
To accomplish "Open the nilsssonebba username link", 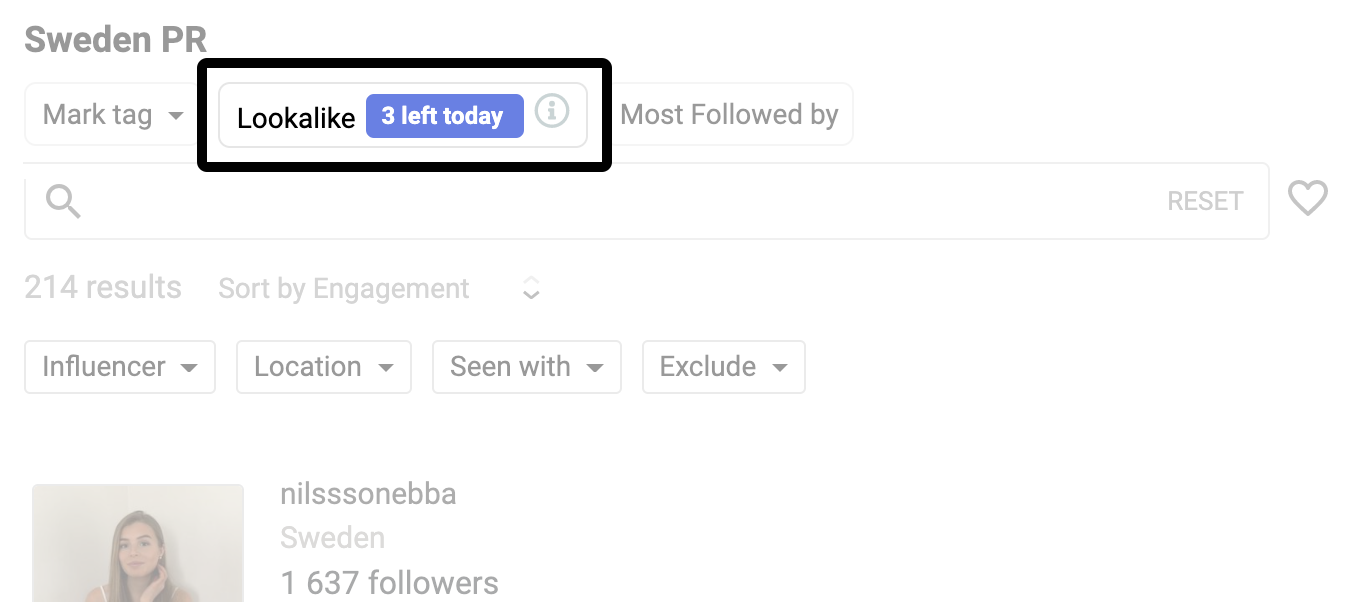I will click(368, 494).
